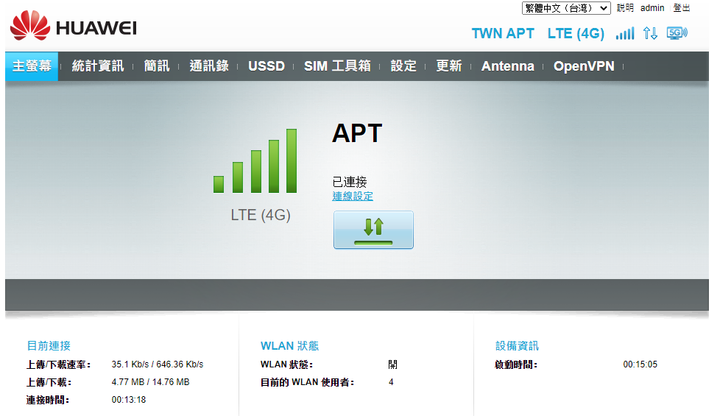Open the 通訊錄 contacts tab
720x416 pixels.
tap(209, 66)
